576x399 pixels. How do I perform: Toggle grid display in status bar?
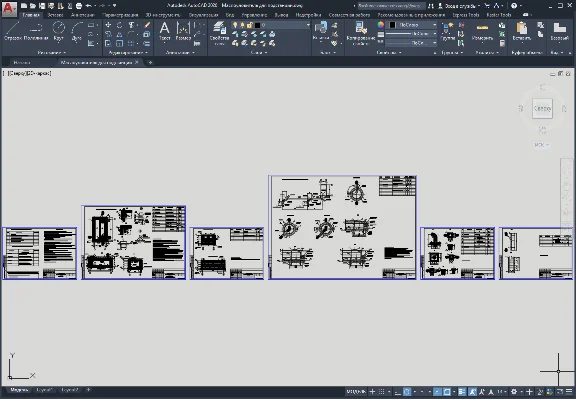point(382,392)
